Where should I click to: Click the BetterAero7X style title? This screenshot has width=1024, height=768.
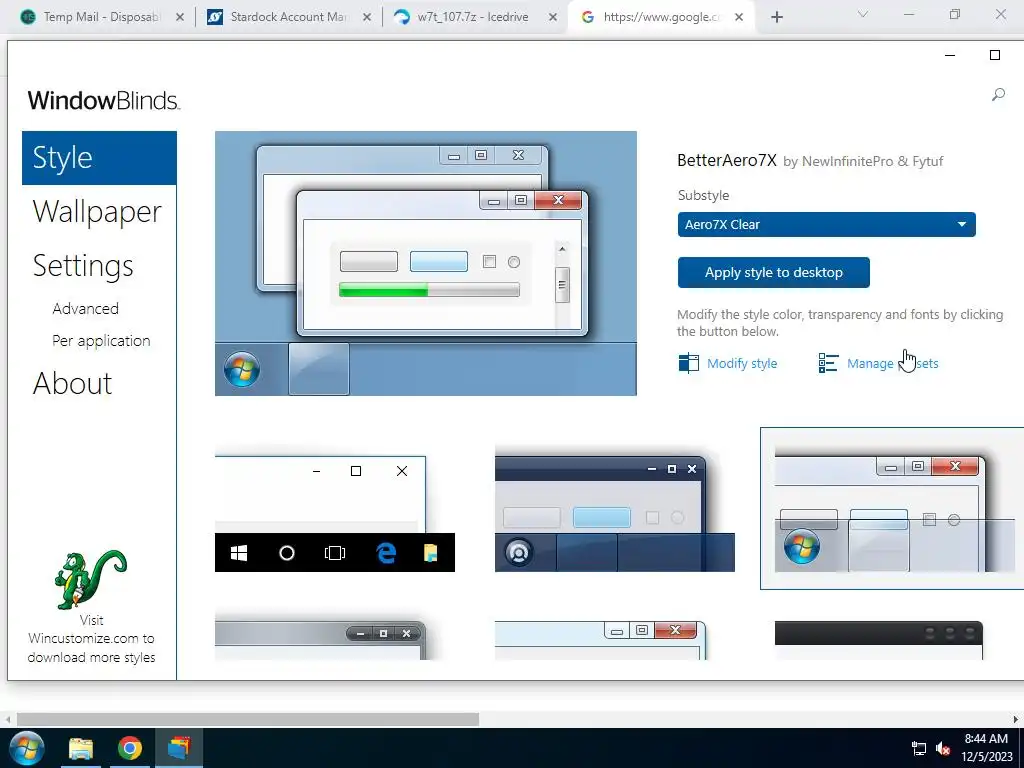pyautogui.click(x=727, y=160)
